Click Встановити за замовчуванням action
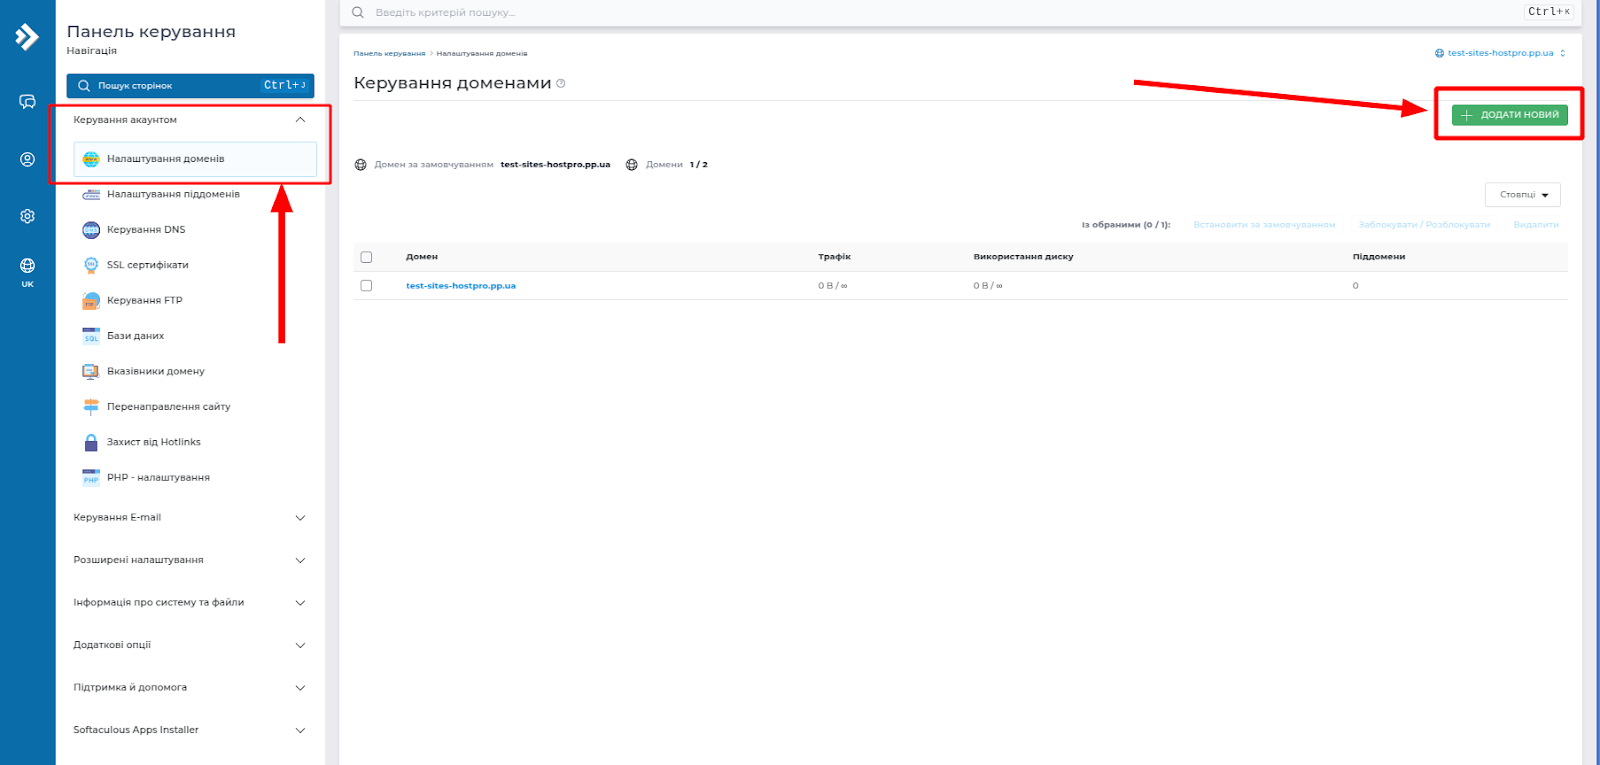This screenshot has width=1600, height=765. click(1264, 225)
